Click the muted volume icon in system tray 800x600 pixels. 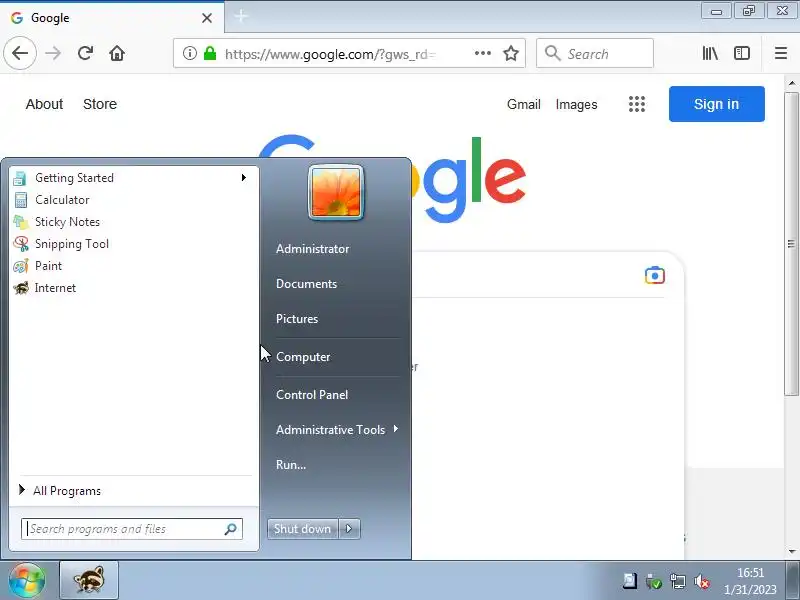click(702, 581)
